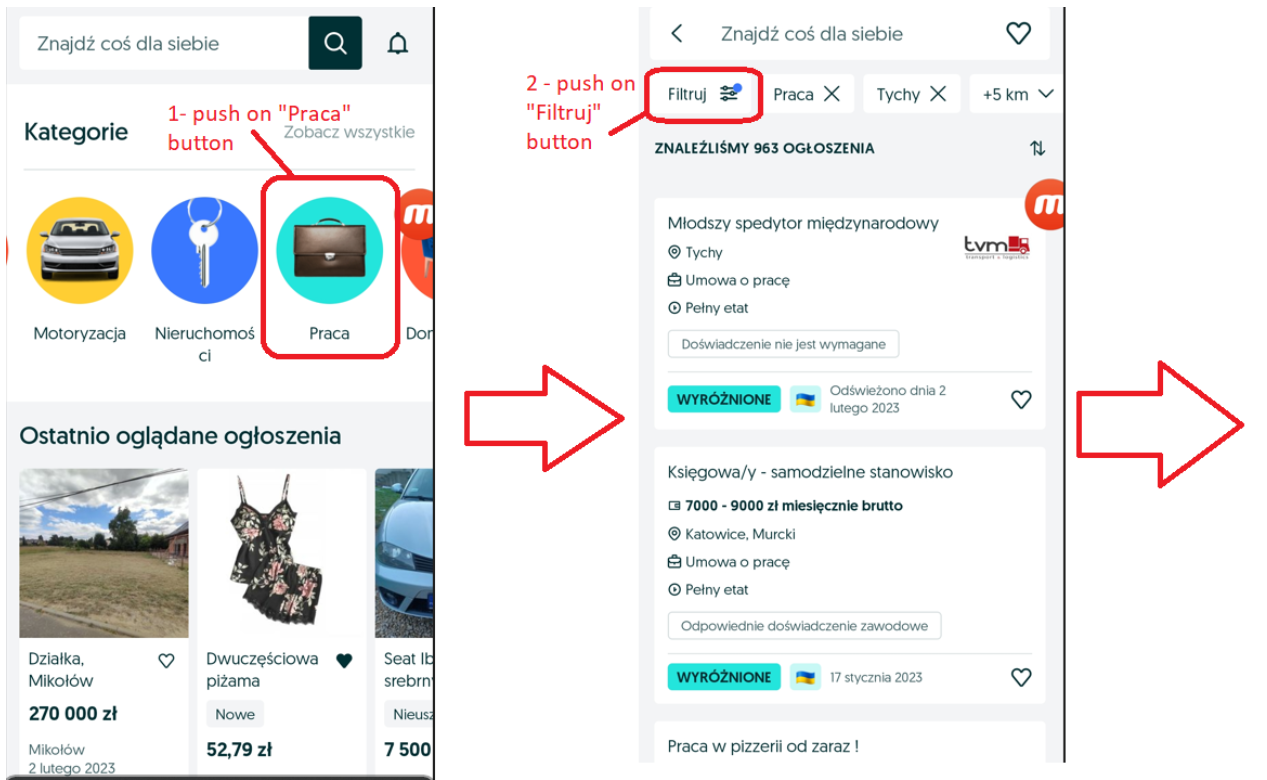The image size is (1267, 780).
Task: Open the Zobacz wszystkie categories link
Action: tap(349, 132)
